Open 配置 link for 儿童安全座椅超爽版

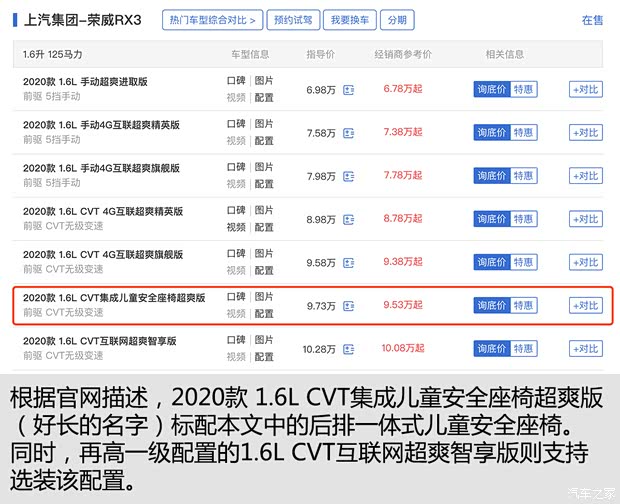tap(264, 313)
